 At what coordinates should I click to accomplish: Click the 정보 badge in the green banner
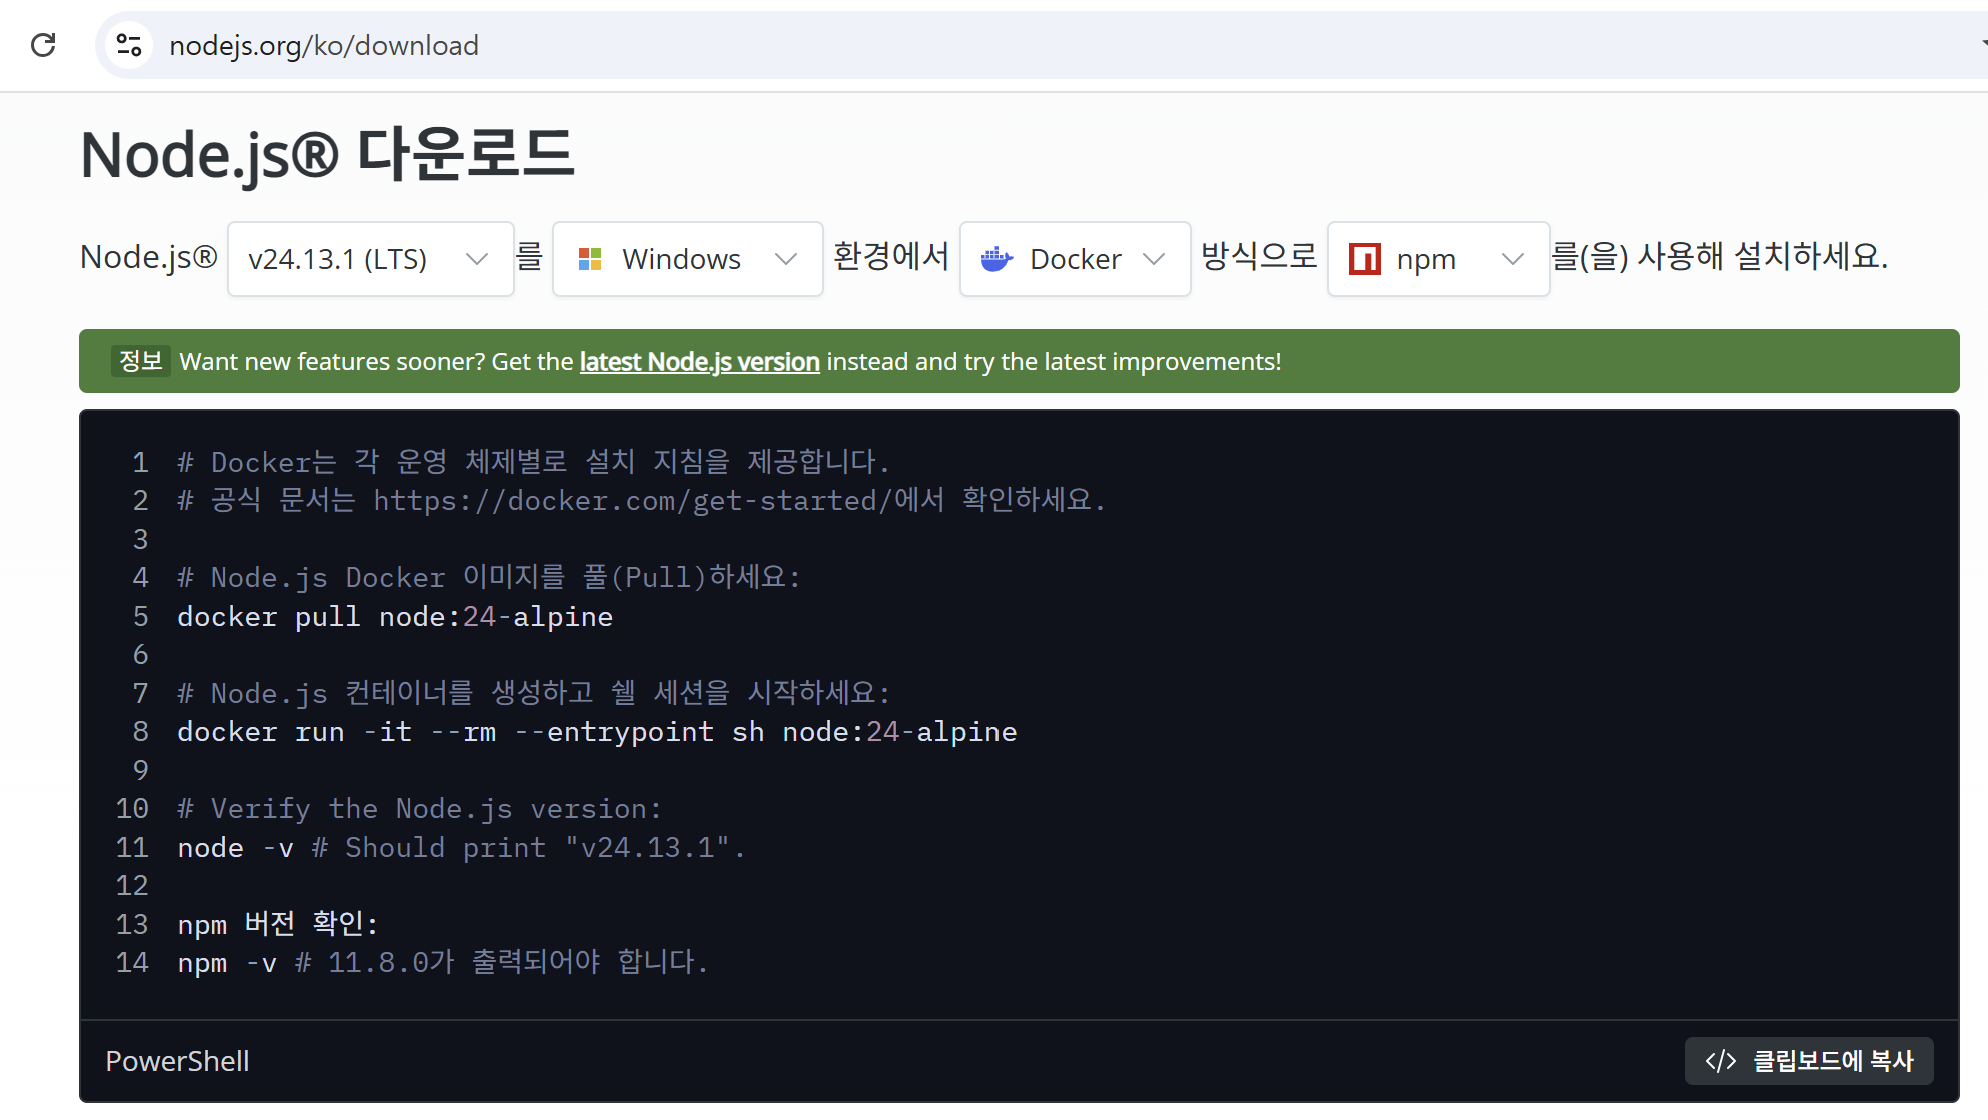point(140,361)
